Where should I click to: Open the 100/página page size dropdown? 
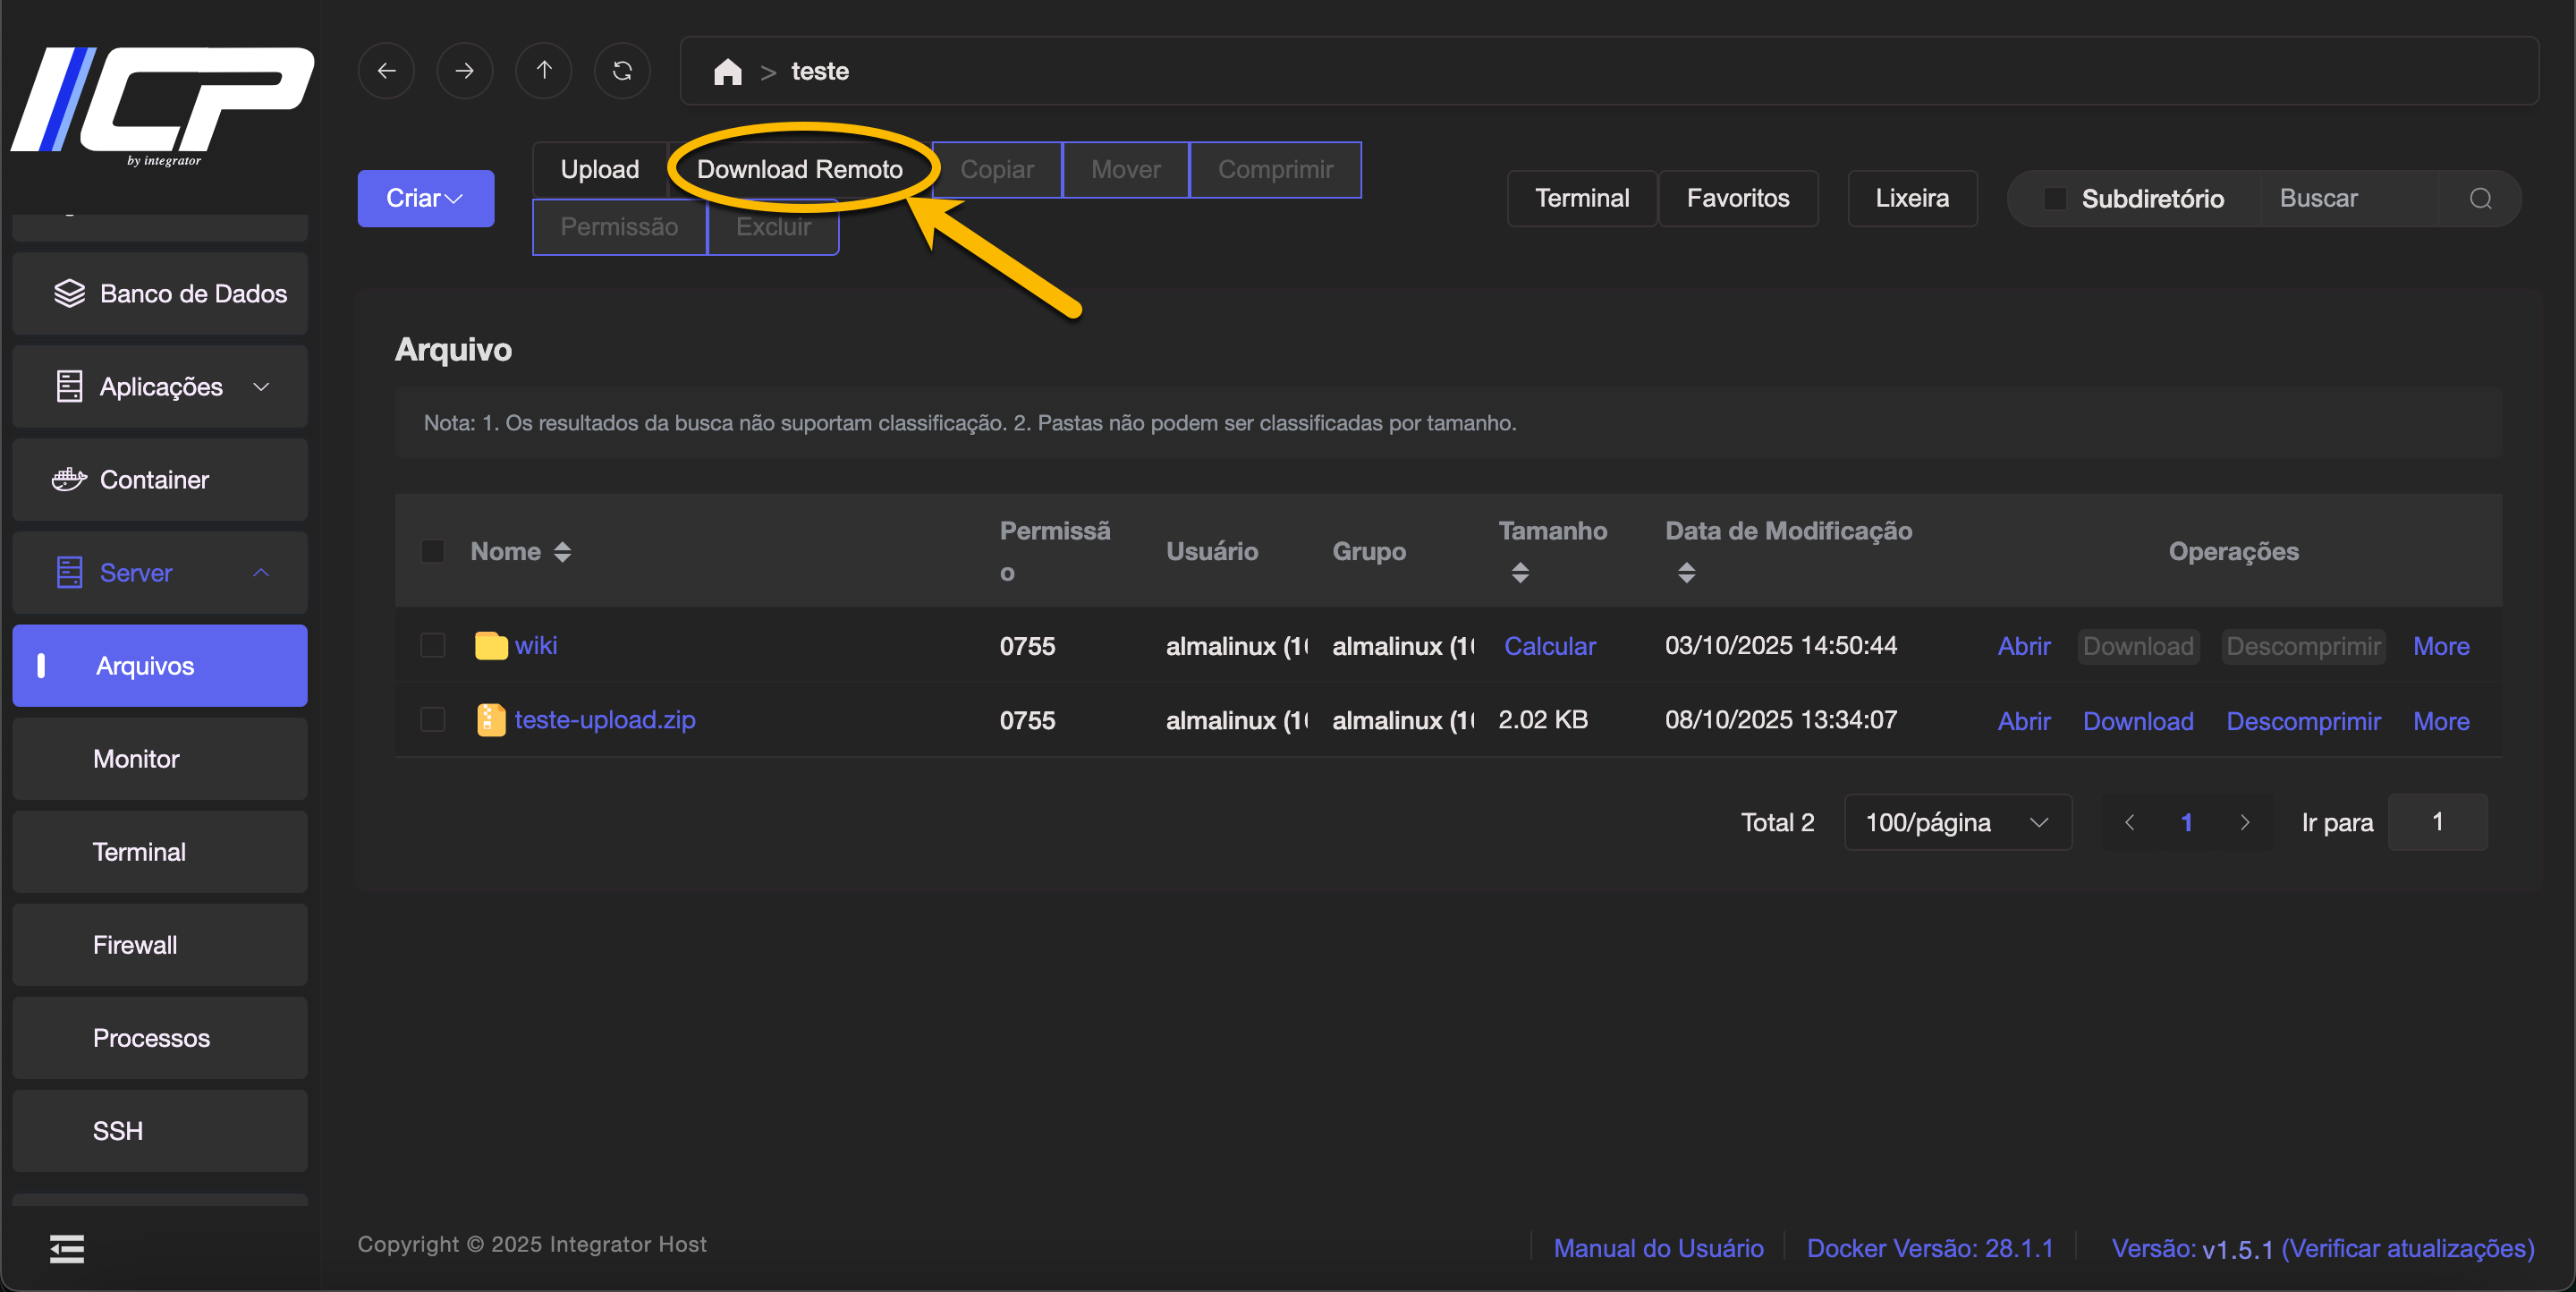click(1957, 822)
